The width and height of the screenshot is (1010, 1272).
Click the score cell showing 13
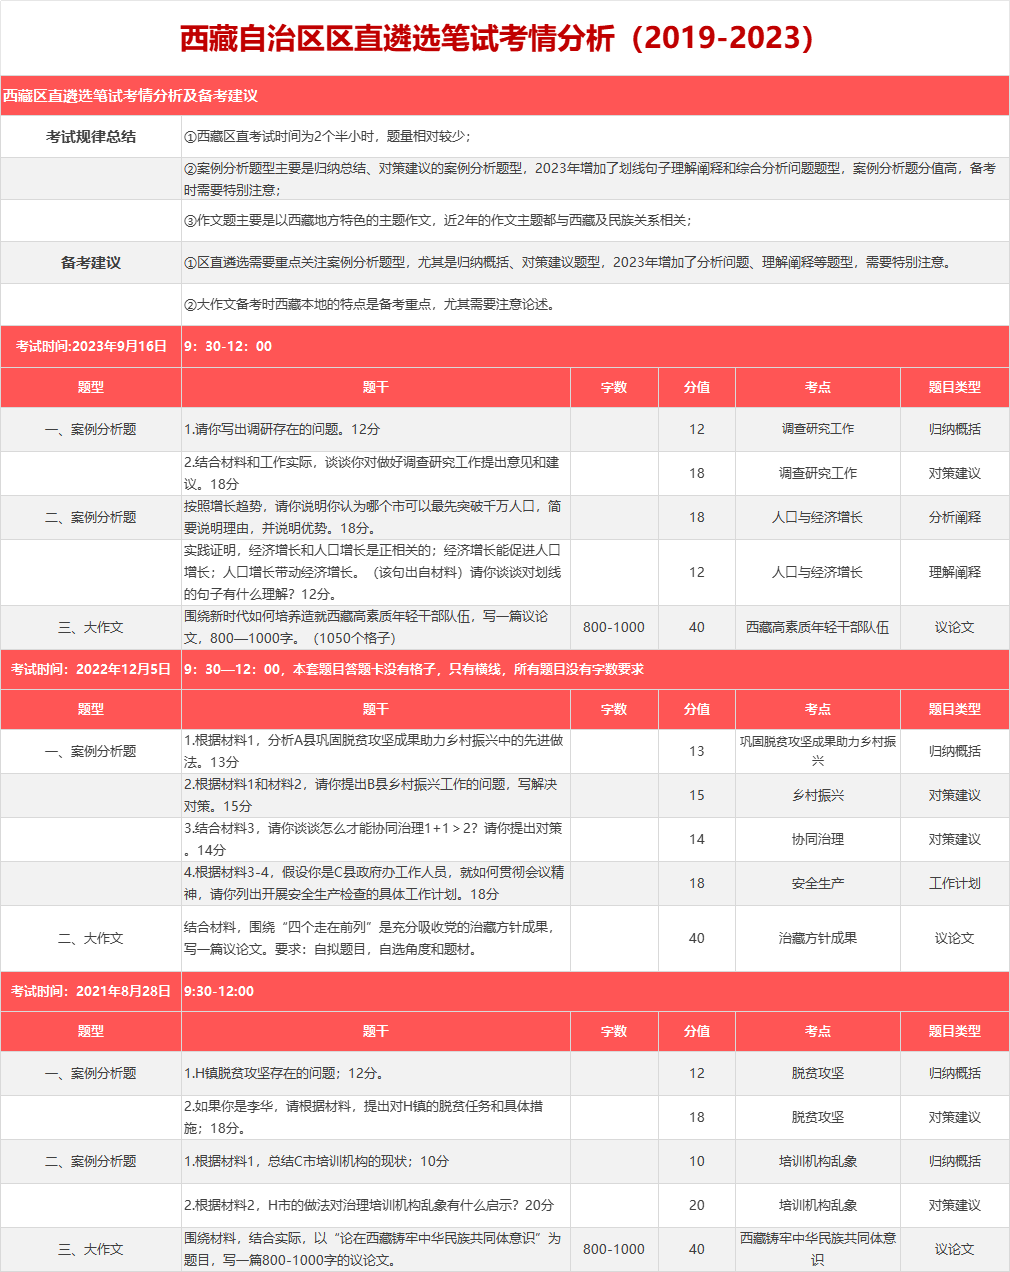[x=696, y=751]
